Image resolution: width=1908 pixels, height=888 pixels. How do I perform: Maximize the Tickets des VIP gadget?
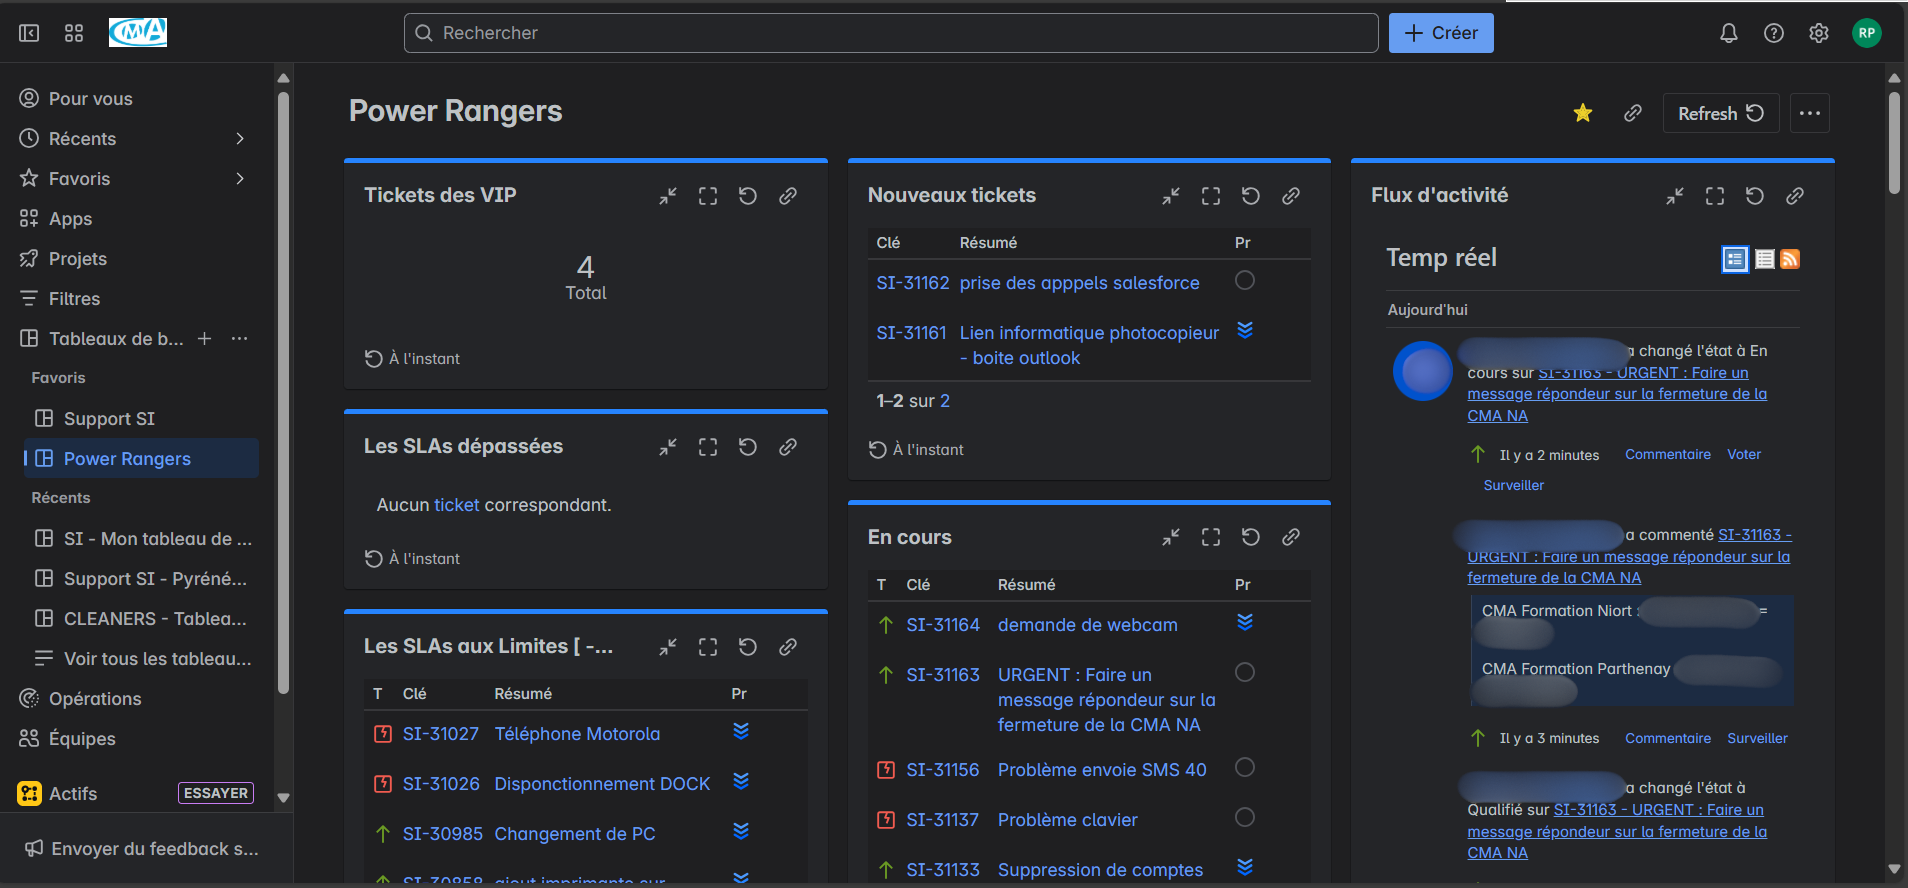708,196
